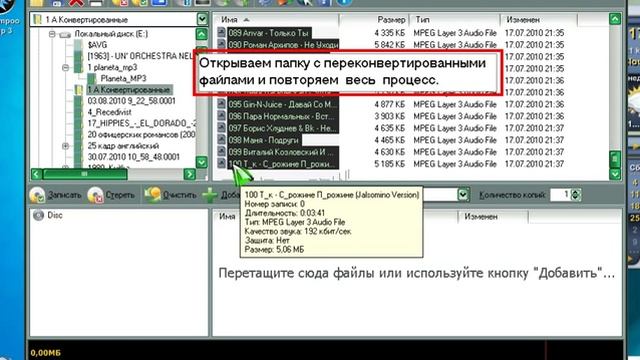Select 20 офицерских романсов folder
The width and height of the screenshot is (640, 360).
click(x=141, y=134)
